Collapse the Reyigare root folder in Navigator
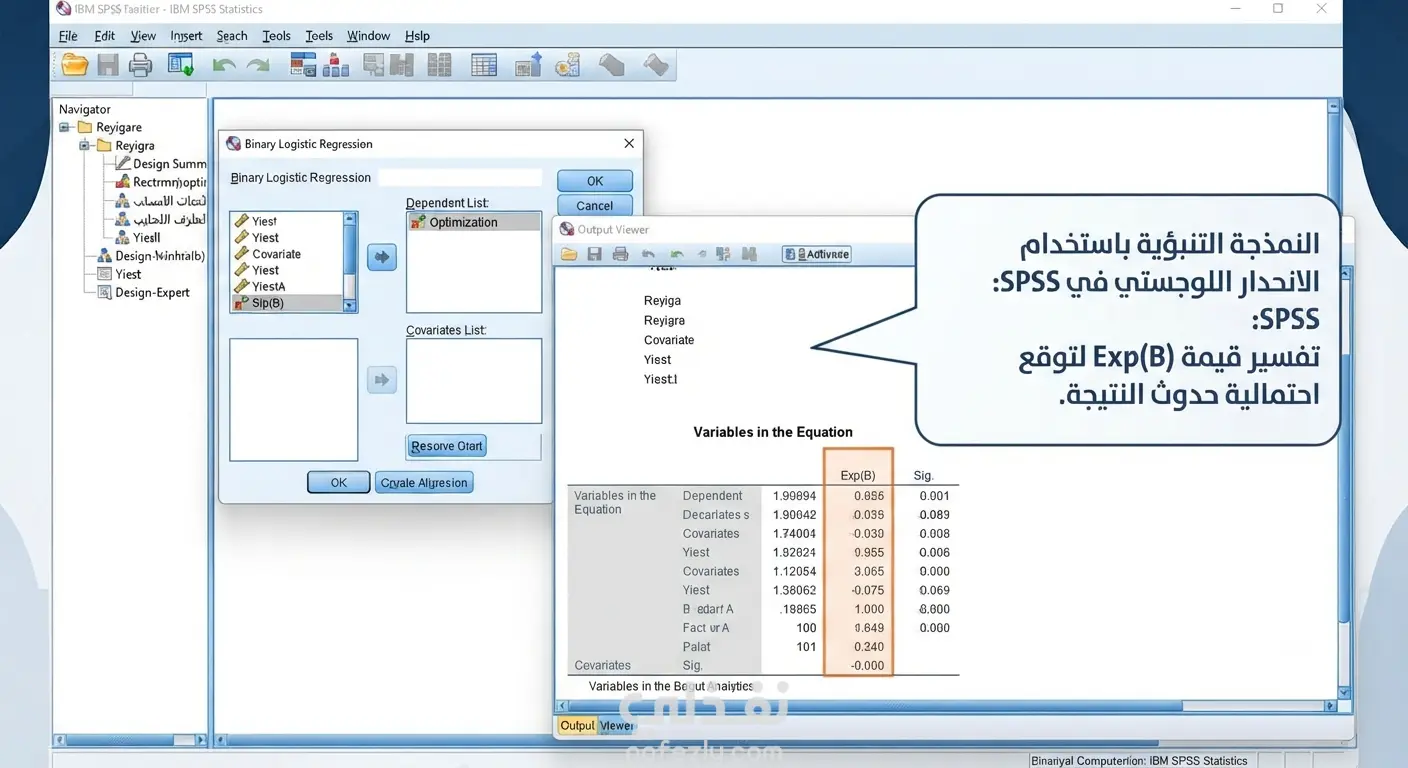 coord(65,128)
